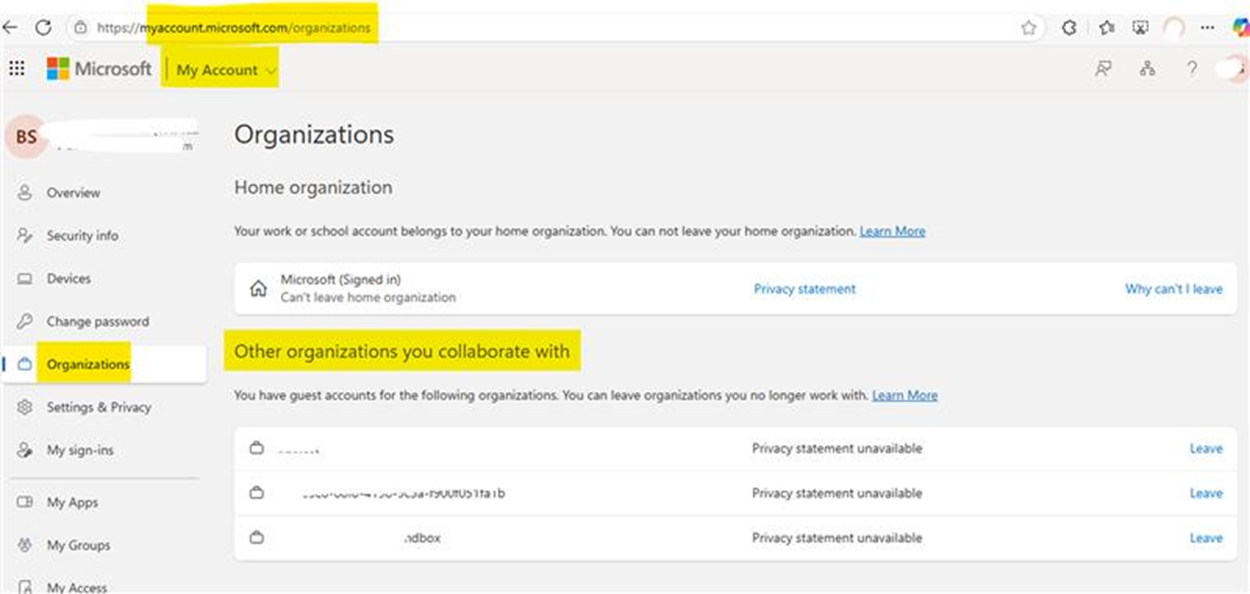Open the favorites list icon in the toolbar
The width and height of the screenshot is (1250, 594).
click(1106, 28)
